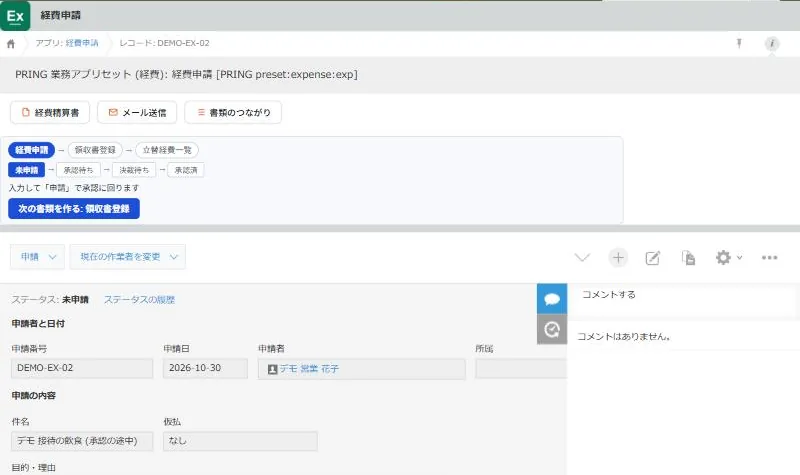Image resolution: width=800 pixels, height=475 pixels.
Task: Click the 承認待ち status chip
Action: (x=78, y=170)
